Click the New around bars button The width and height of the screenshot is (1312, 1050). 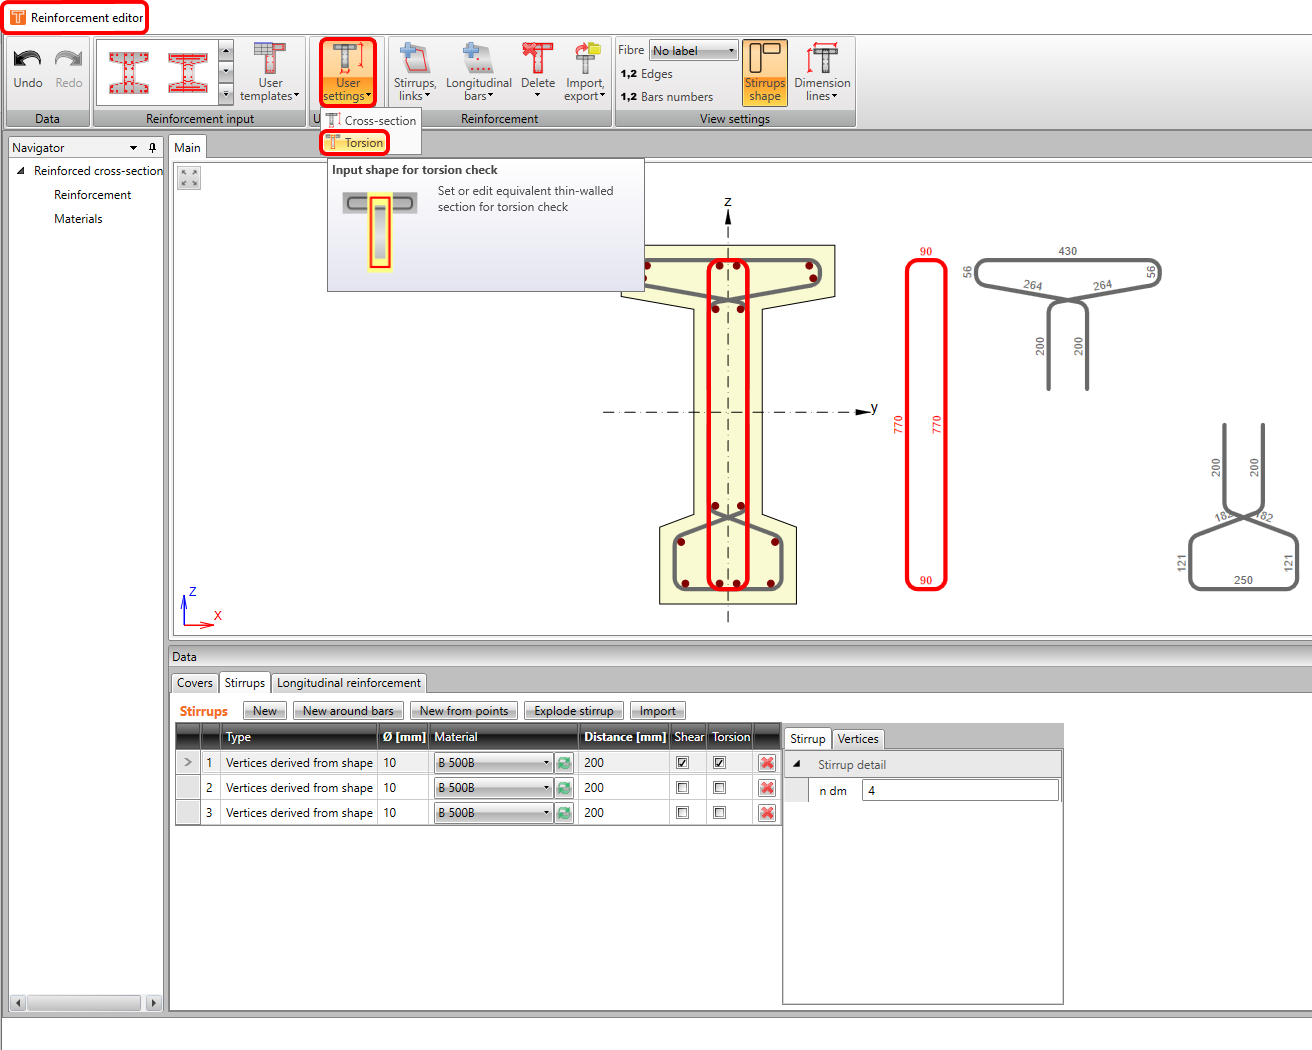pyautogui.click(x=348, y=711)
